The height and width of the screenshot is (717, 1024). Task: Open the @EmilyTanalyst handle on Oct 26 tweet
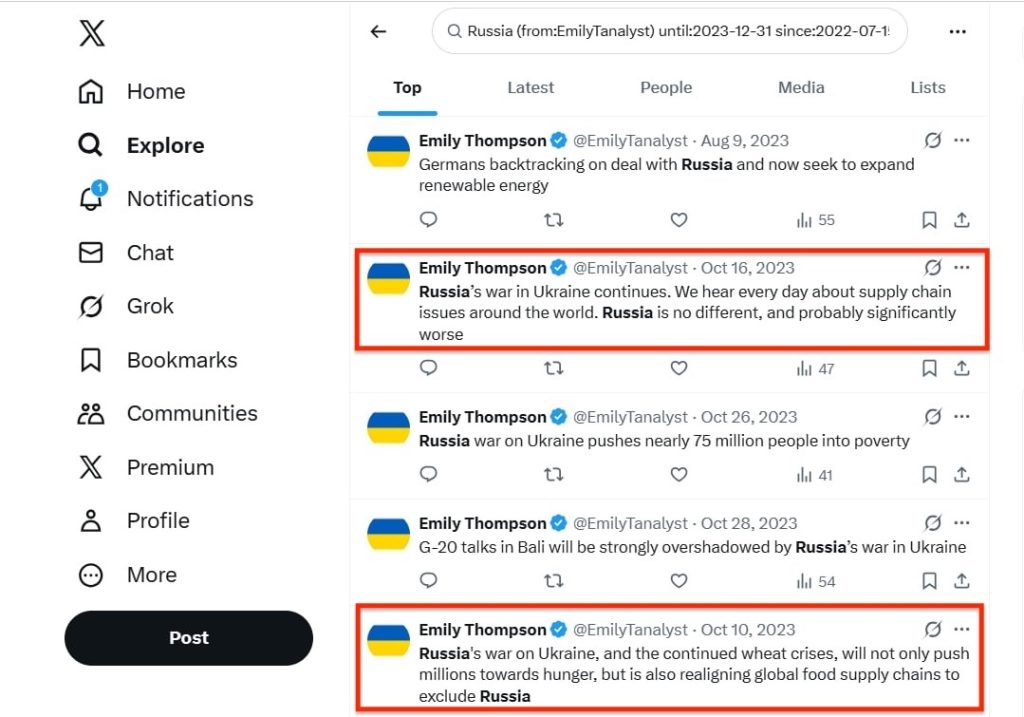(x=630, y=417)
